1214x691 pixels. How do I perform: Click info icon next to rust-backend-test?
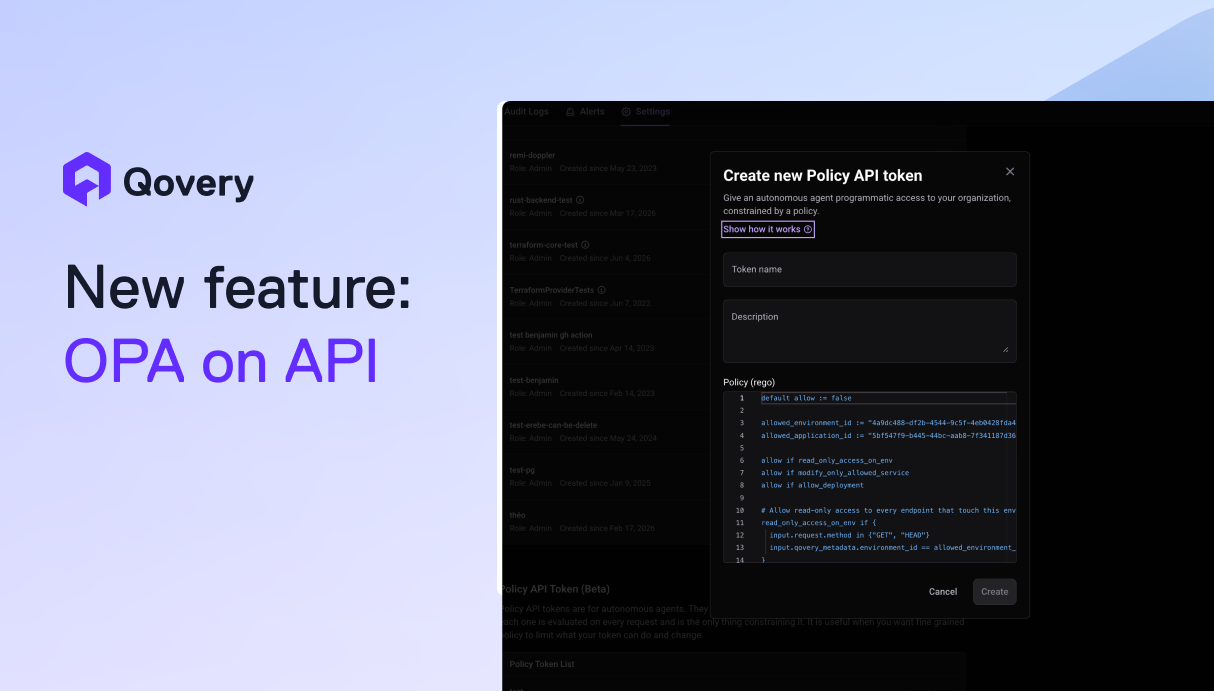coord(580,200)
